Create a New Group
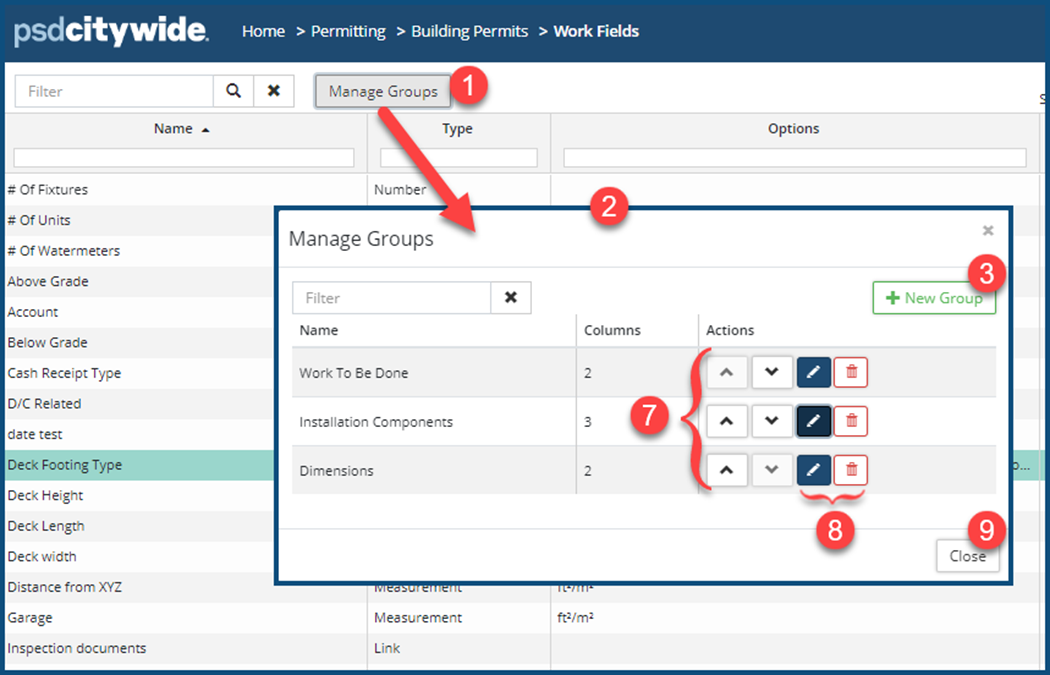1050x675 pixels. 934,298
